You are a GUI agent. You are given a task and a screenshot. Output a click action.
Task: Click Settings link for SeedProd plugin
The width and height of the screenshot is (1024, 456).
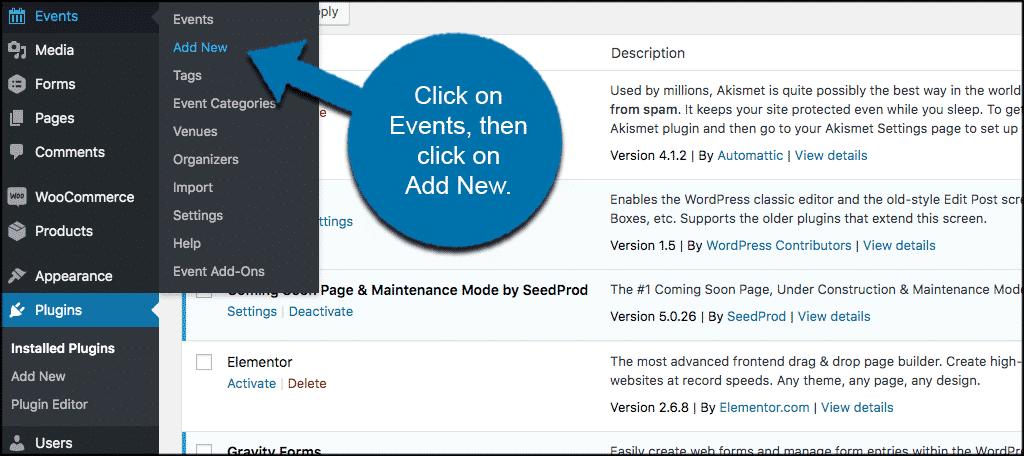(x=252, y=312)
